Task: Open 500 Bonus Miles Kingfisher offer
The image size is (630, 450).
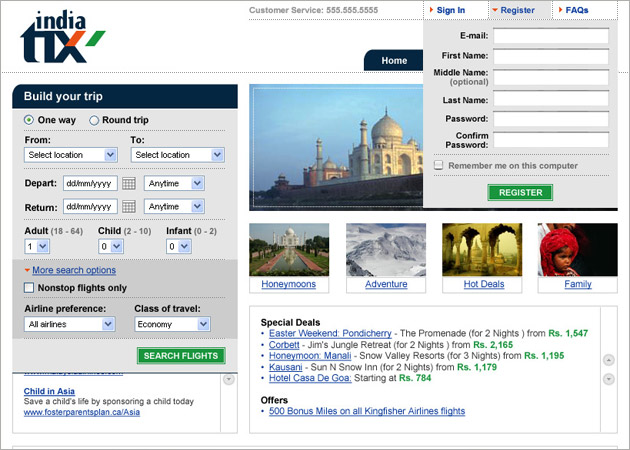Action: click(367, 411)
